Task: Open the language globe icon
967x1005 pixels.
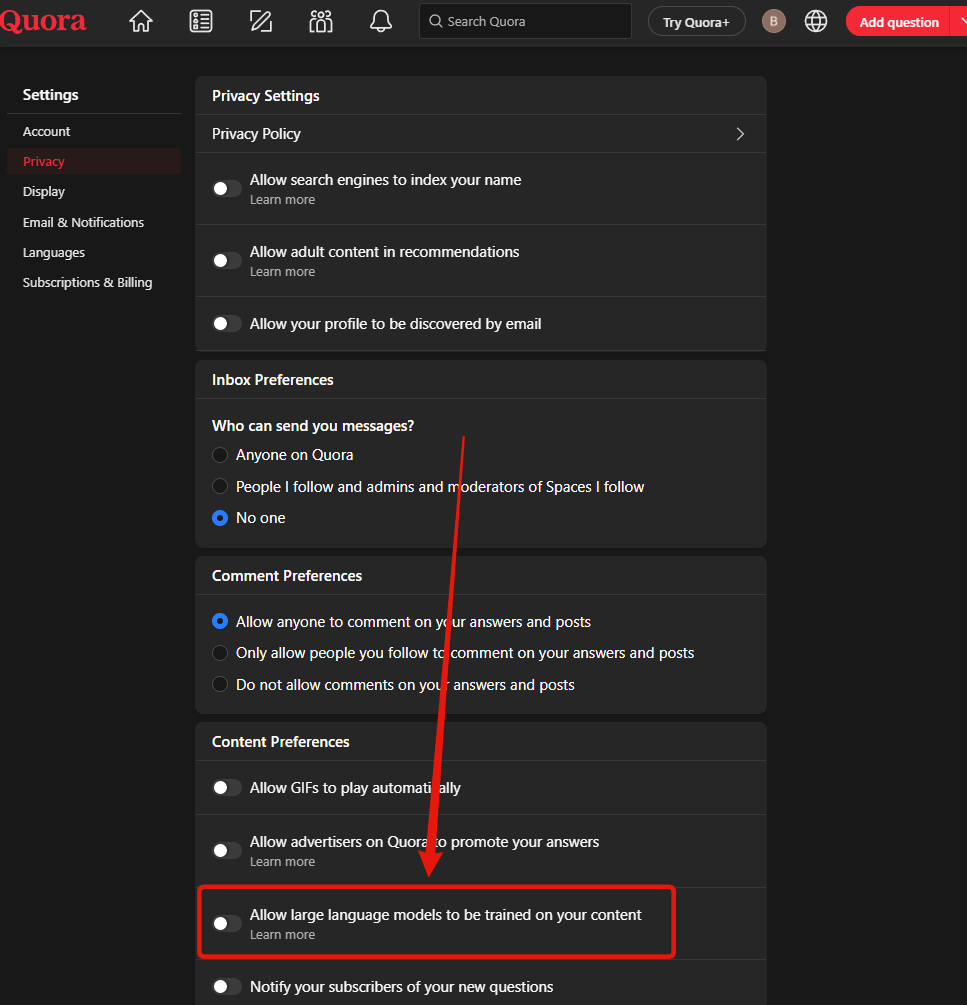Action: click(816, 21)
